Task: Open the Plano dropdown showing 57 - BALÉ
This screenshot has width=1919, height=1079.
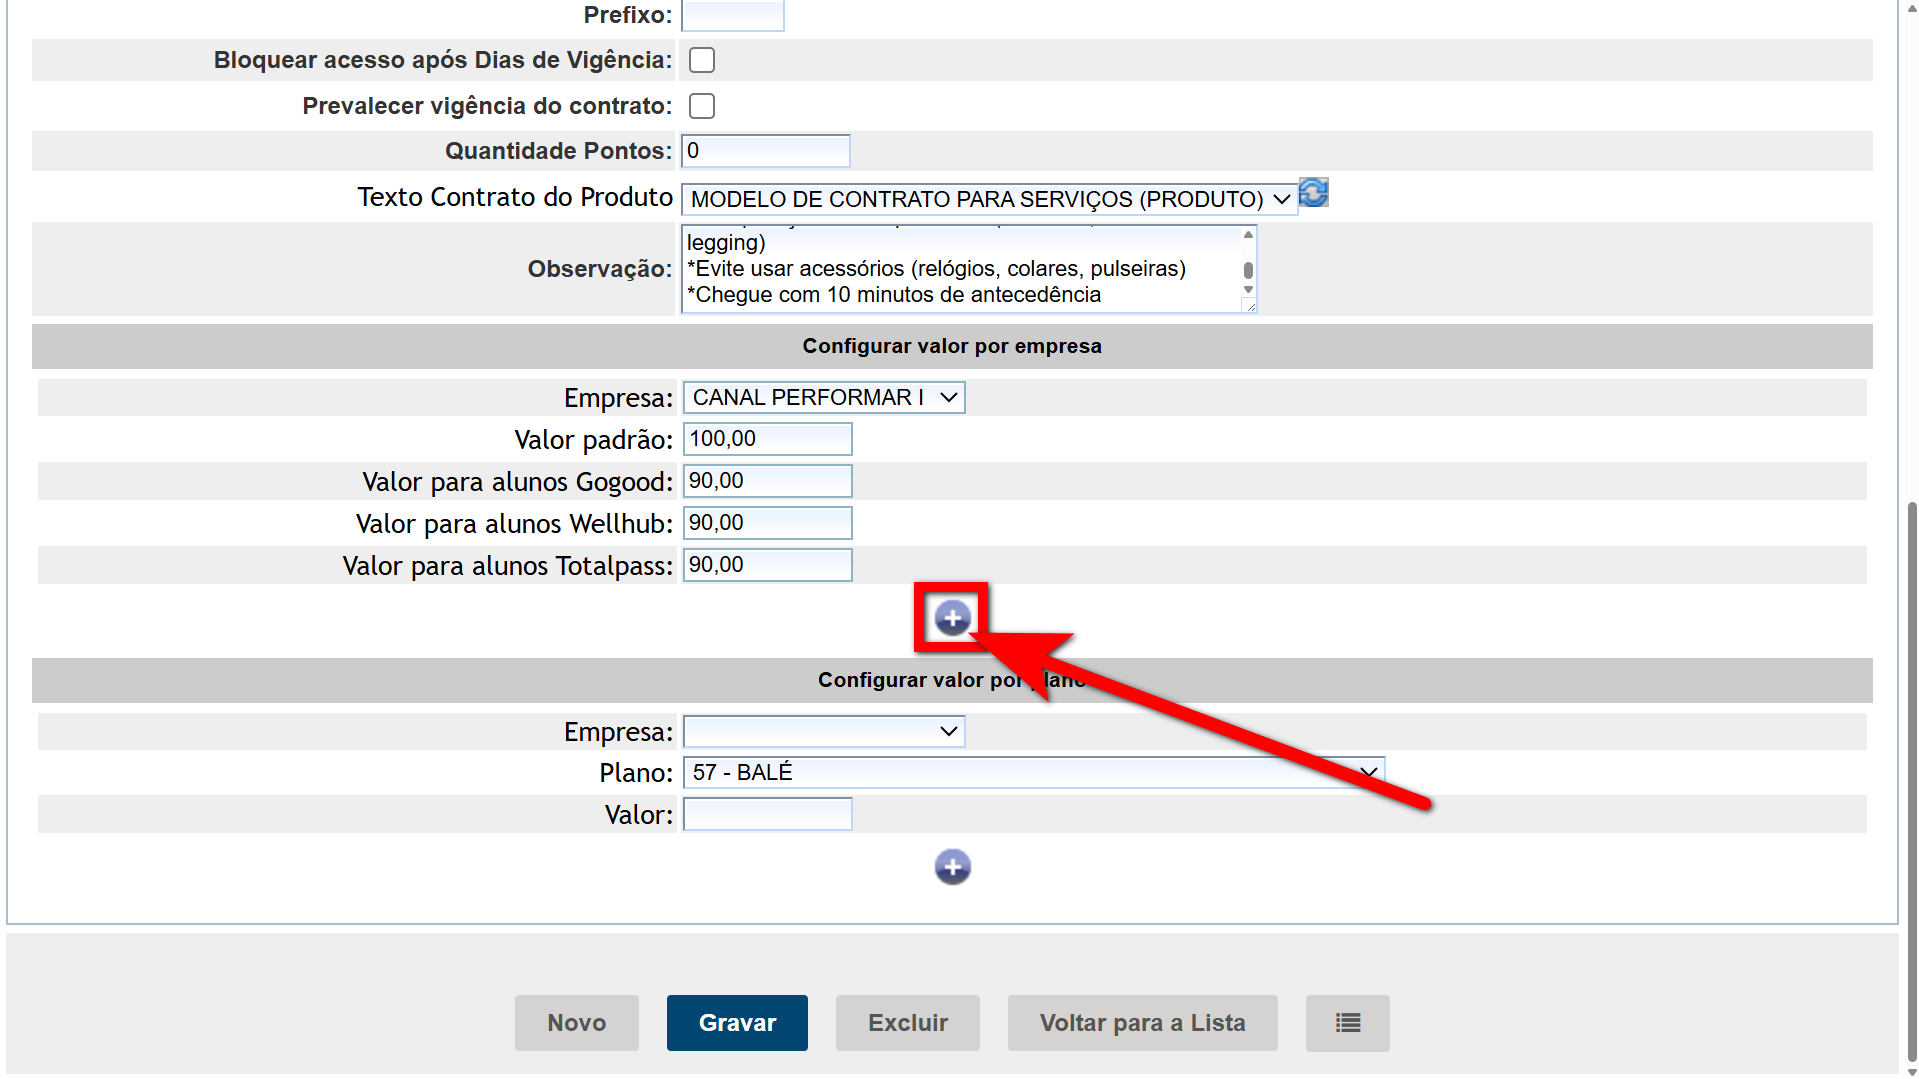Action: (1033, 773)
